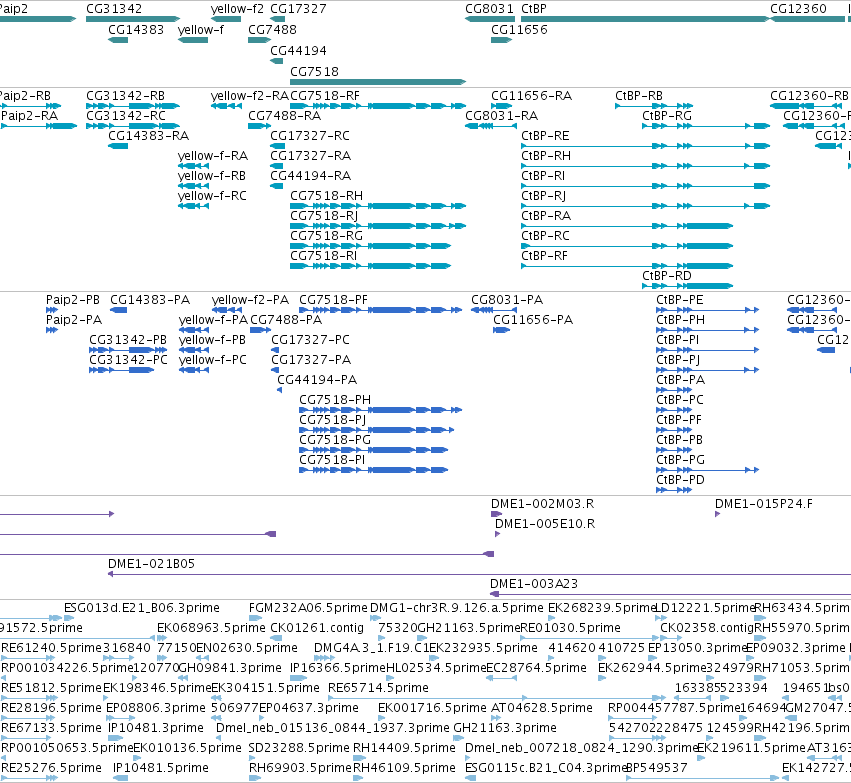Click transcript CtBP-RD label
851x783 pixels.
point(667,276)
